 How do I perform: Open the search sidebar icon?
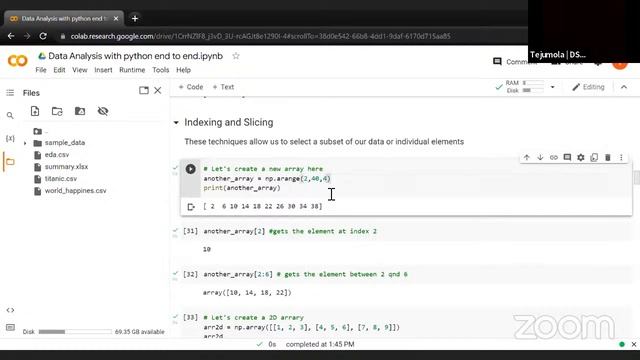pyautogui.click(x=10, y=116)
